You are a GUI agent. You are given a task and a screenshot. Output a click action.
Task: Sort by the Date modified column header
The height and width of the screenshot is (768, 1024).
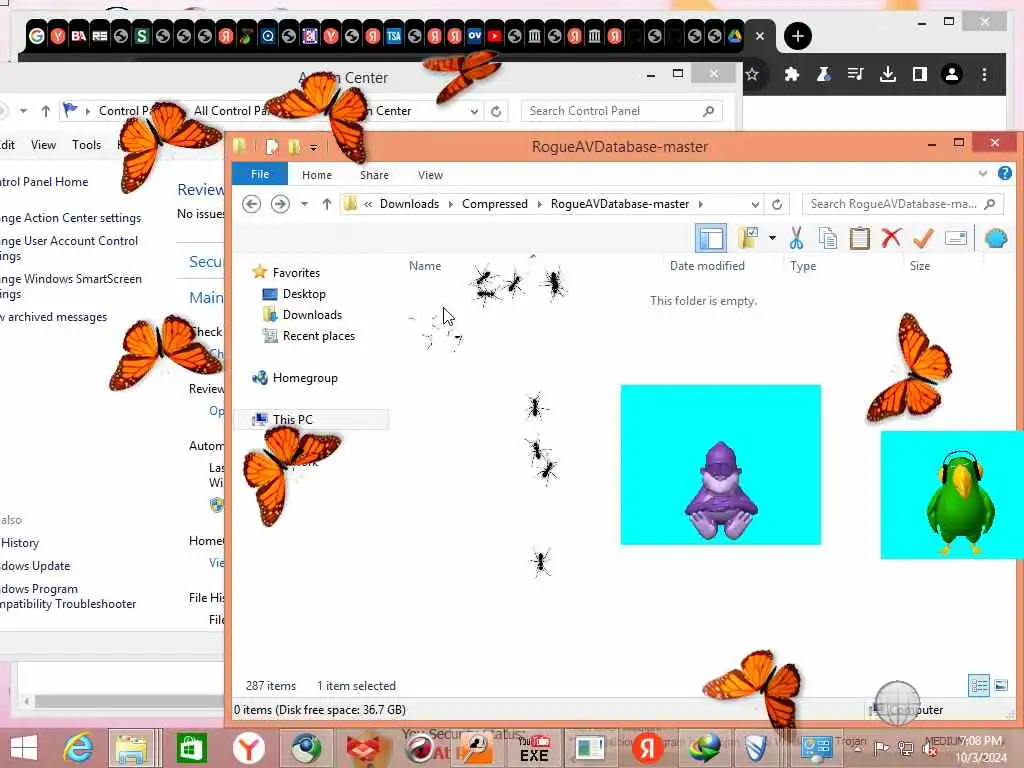coord(707,266)
